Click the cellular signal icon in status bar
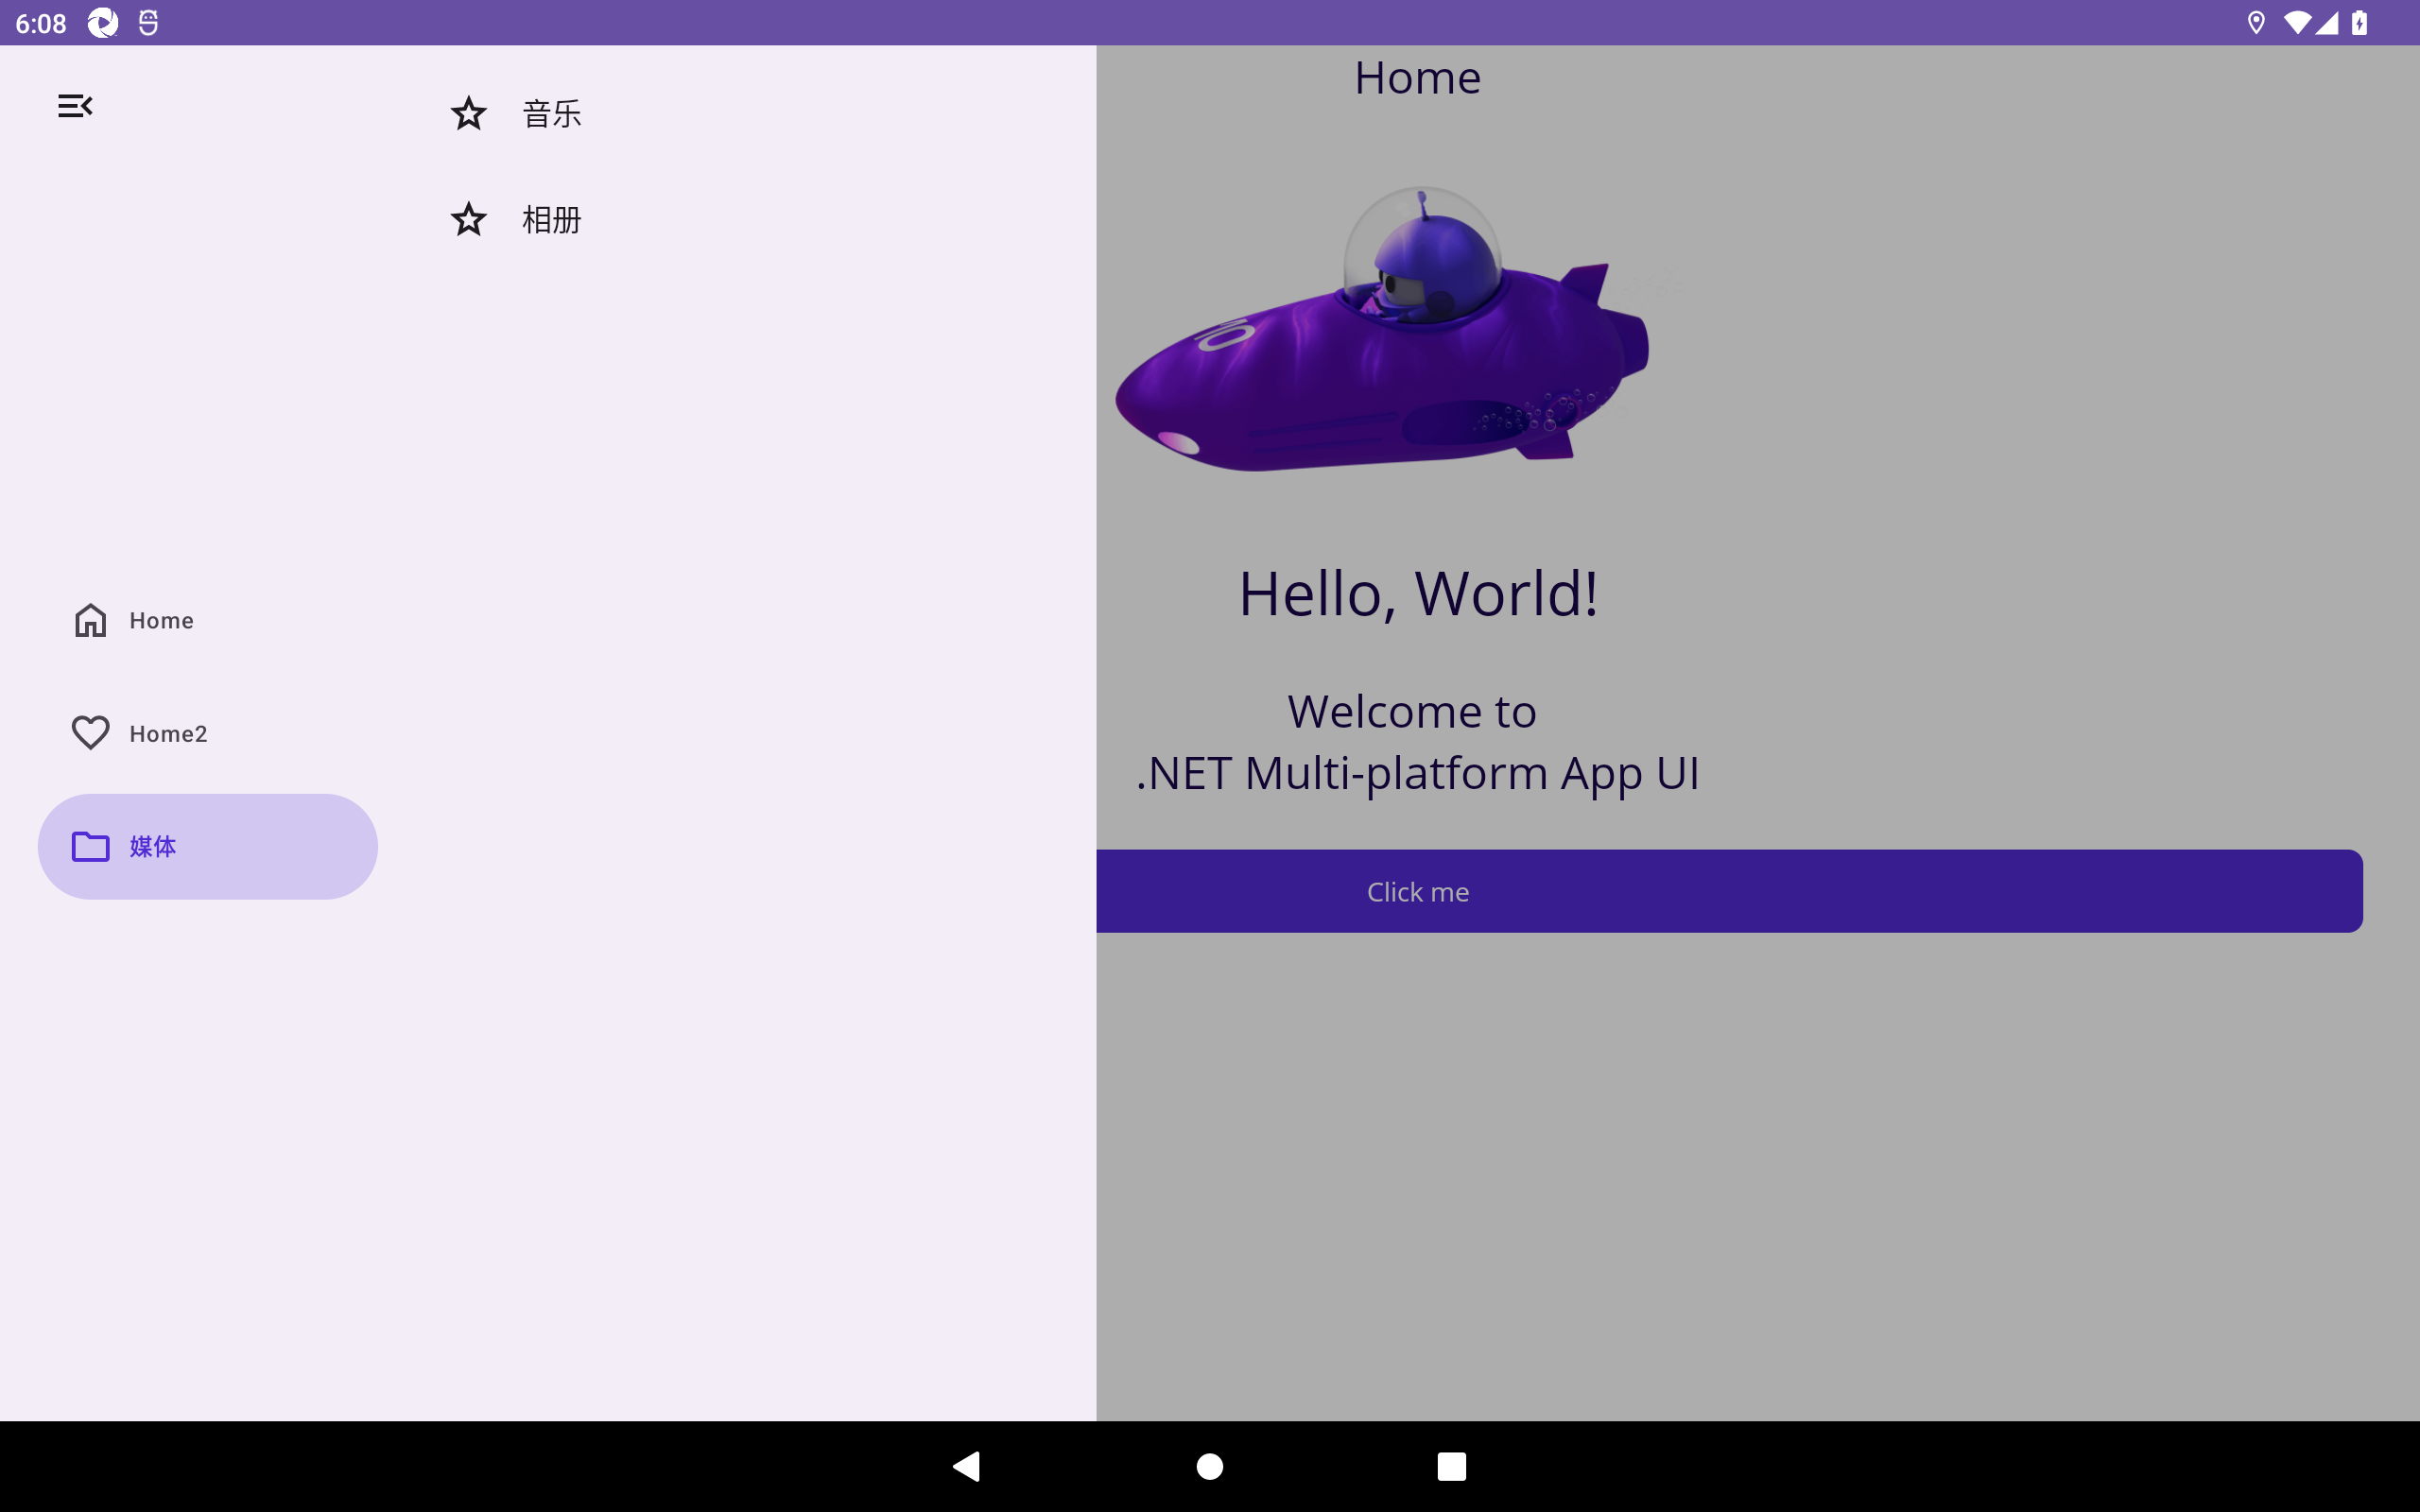 [2326, 22]
